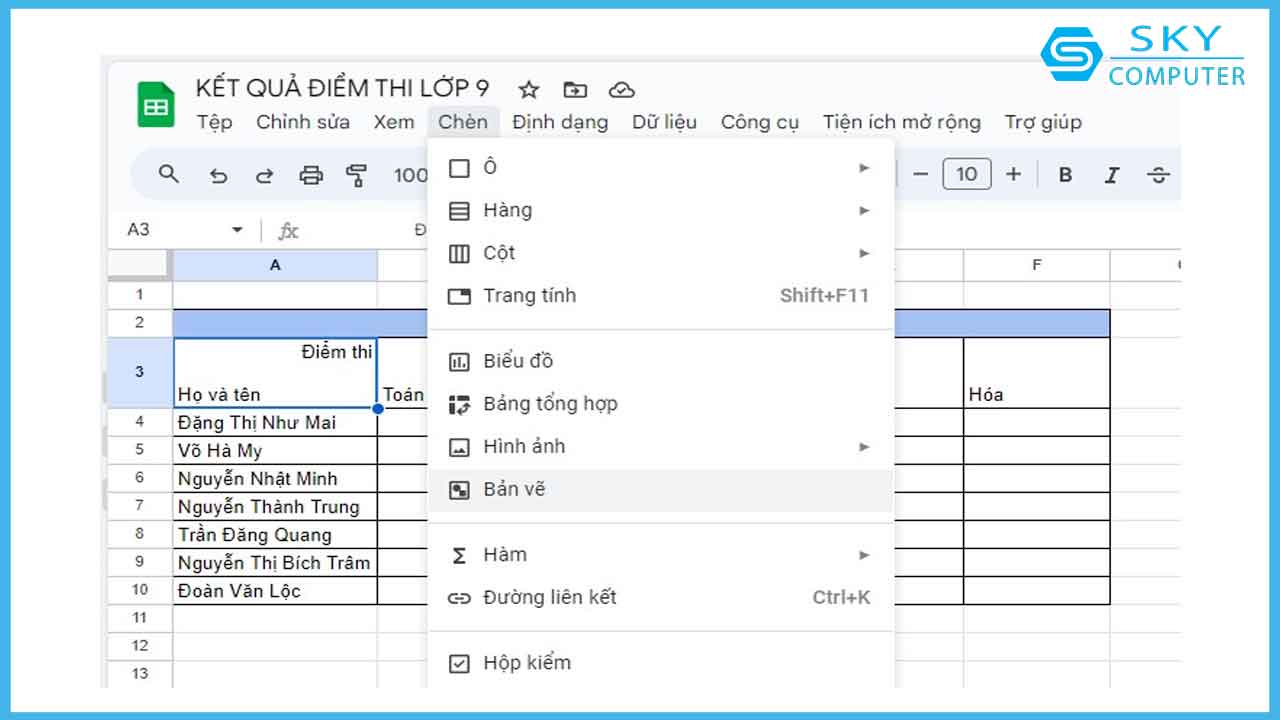This screenshot has height=720, width=1280.
Task: Click the move-to-folder icon beside title
Action: [x=575, y=90]
